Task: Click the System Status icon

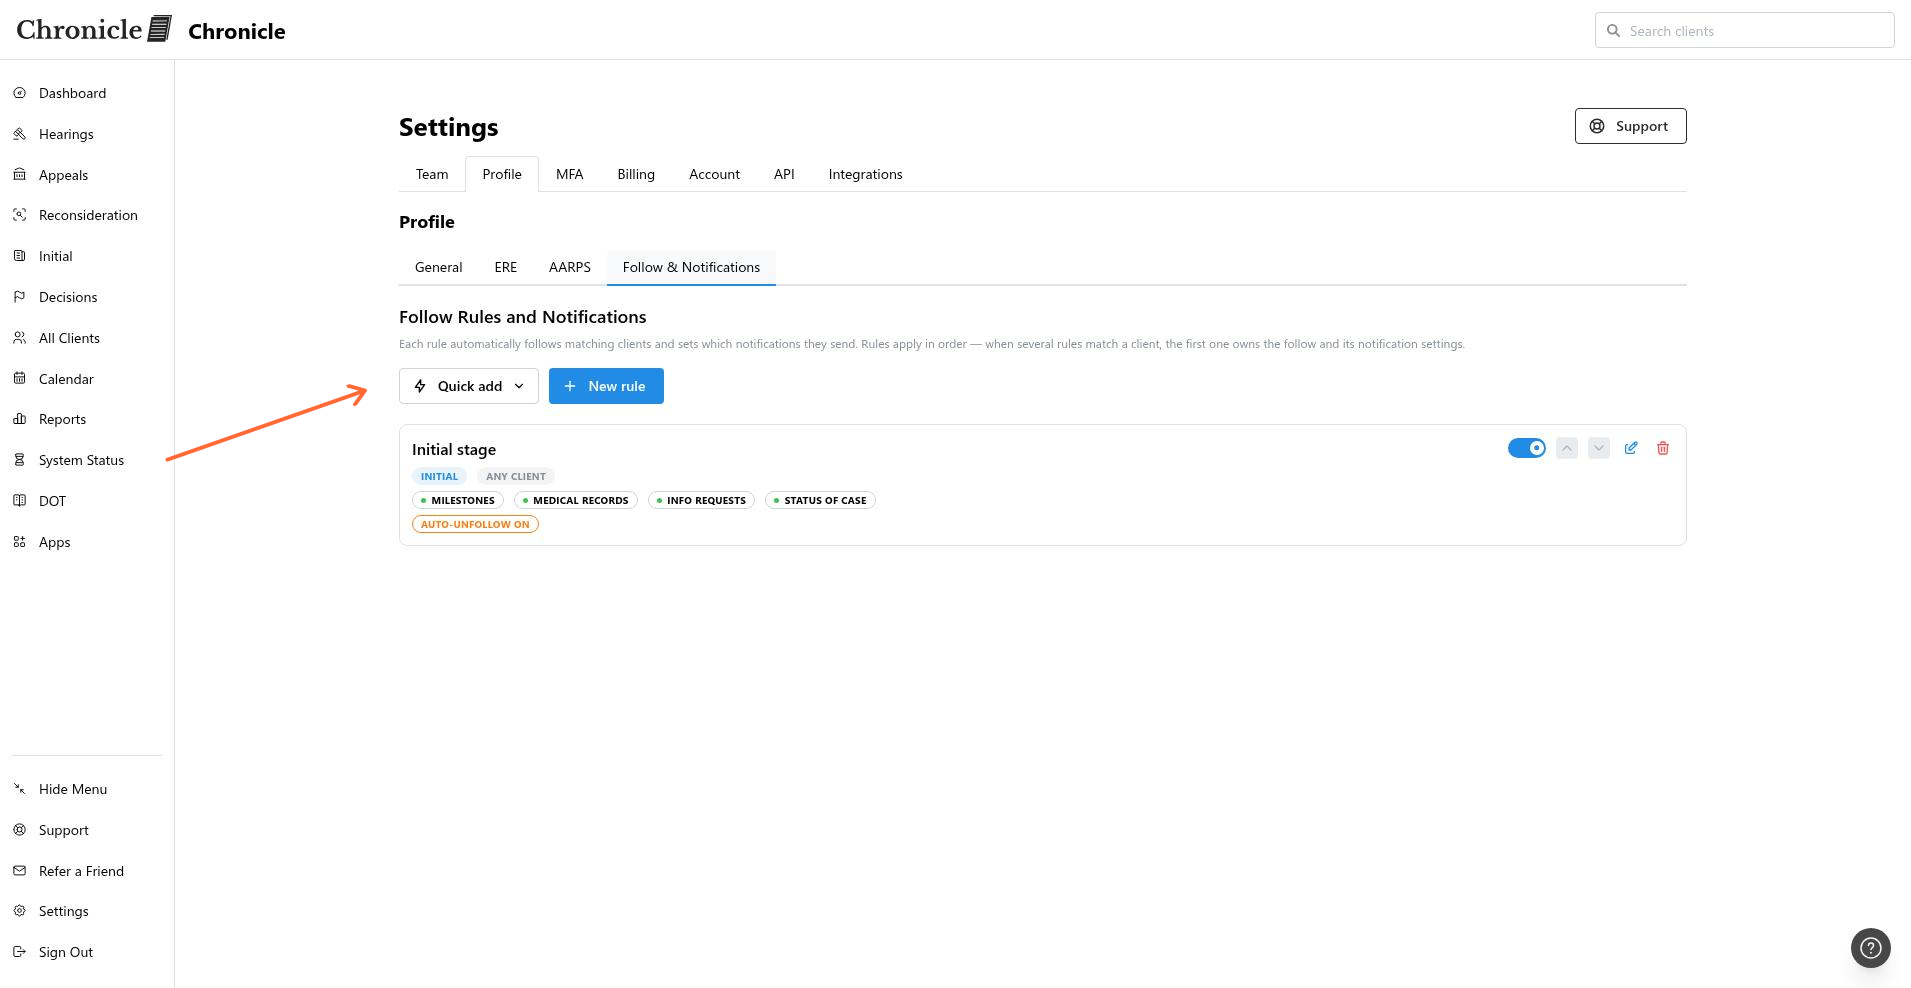Action: pyautogui.click(x=19, y=460)
